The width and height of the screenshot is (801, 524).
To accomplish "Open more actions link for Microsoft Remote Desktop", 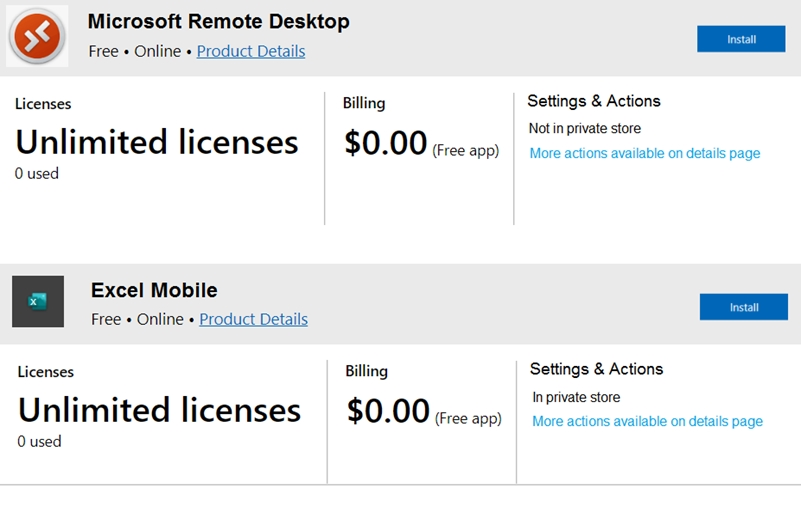I will point(645,153).
